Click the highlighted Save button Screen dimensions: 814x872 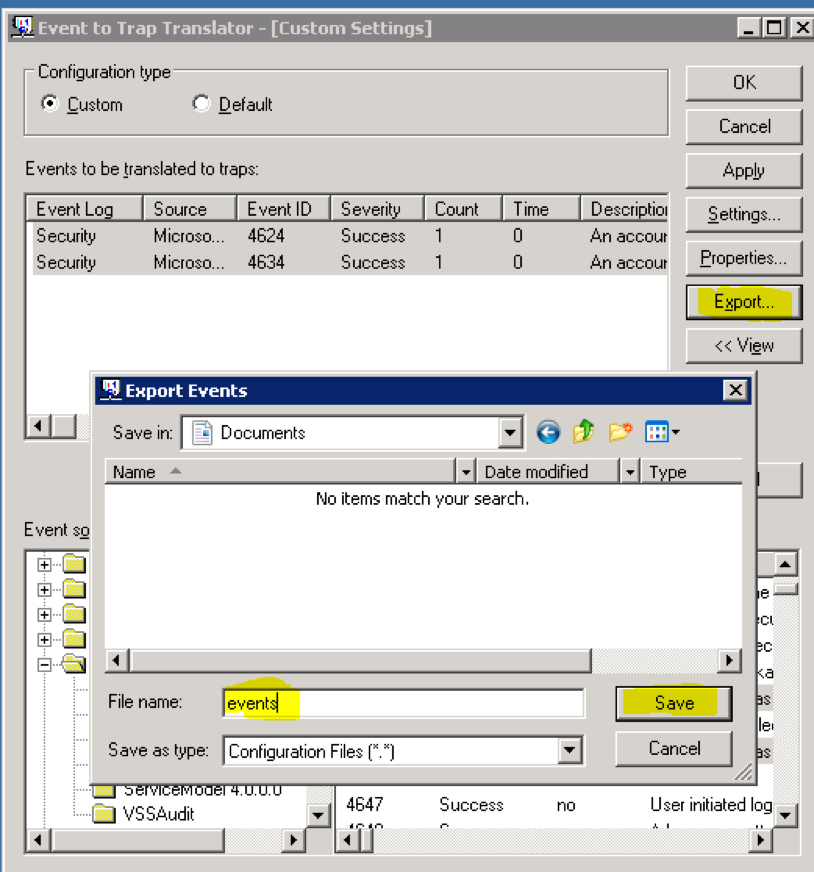(672, 703)
